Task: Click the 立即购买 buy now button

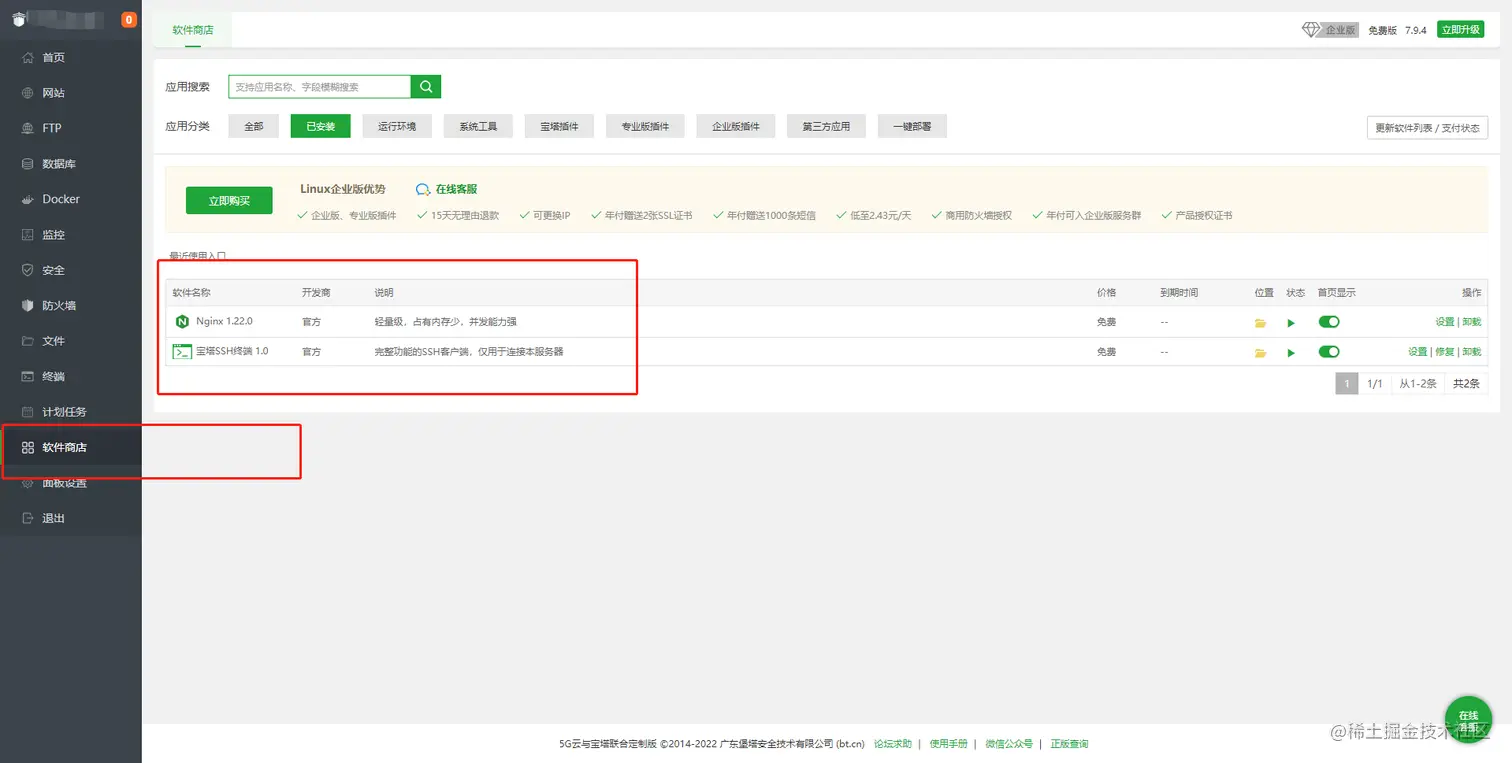Action: pos(229,200)
